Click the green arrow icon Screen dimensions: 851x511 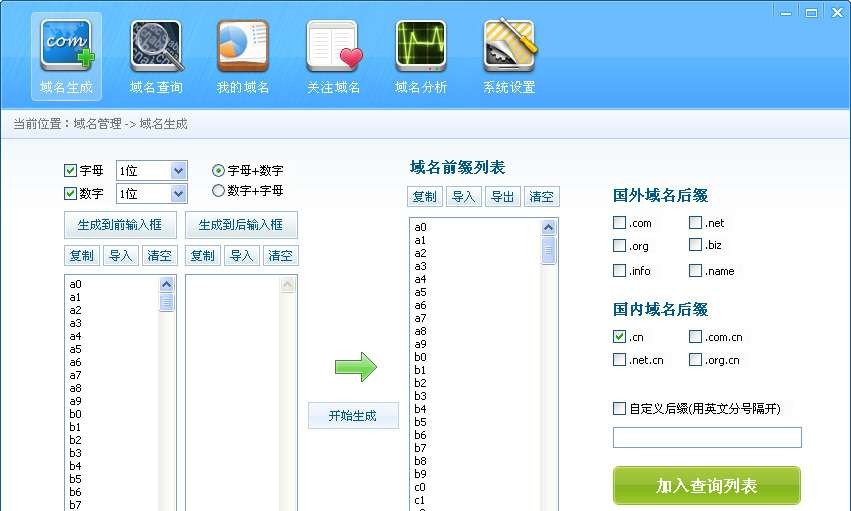[355, 367]
